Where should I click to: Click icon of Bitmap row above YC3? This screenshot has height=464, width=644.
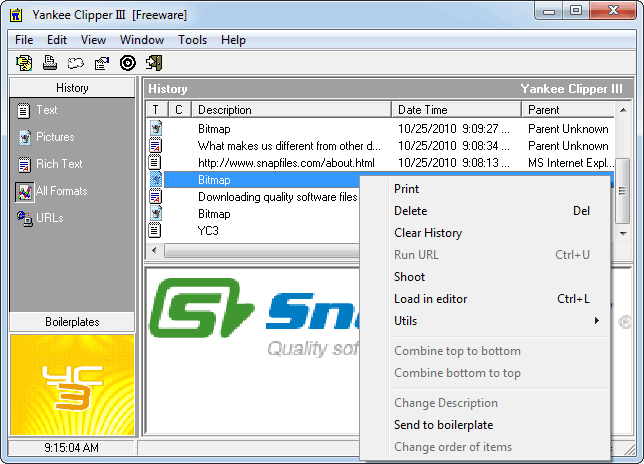[x=156, y=213]
